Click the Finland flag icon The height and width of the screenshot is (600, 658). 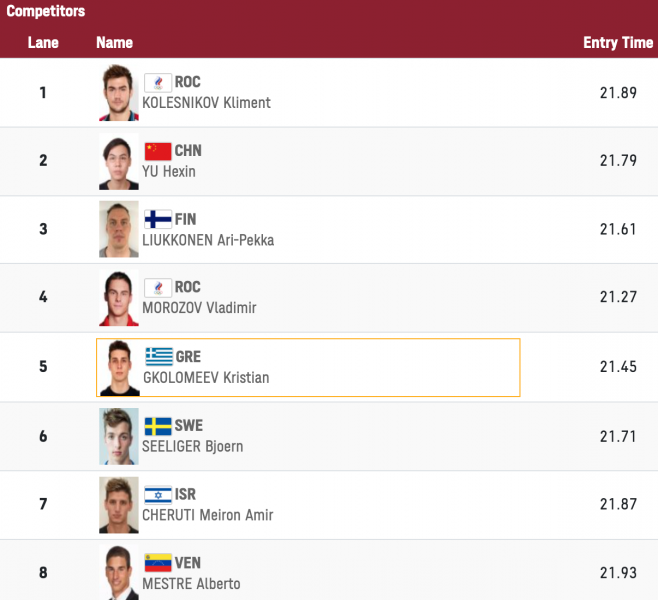coord(158,219)
